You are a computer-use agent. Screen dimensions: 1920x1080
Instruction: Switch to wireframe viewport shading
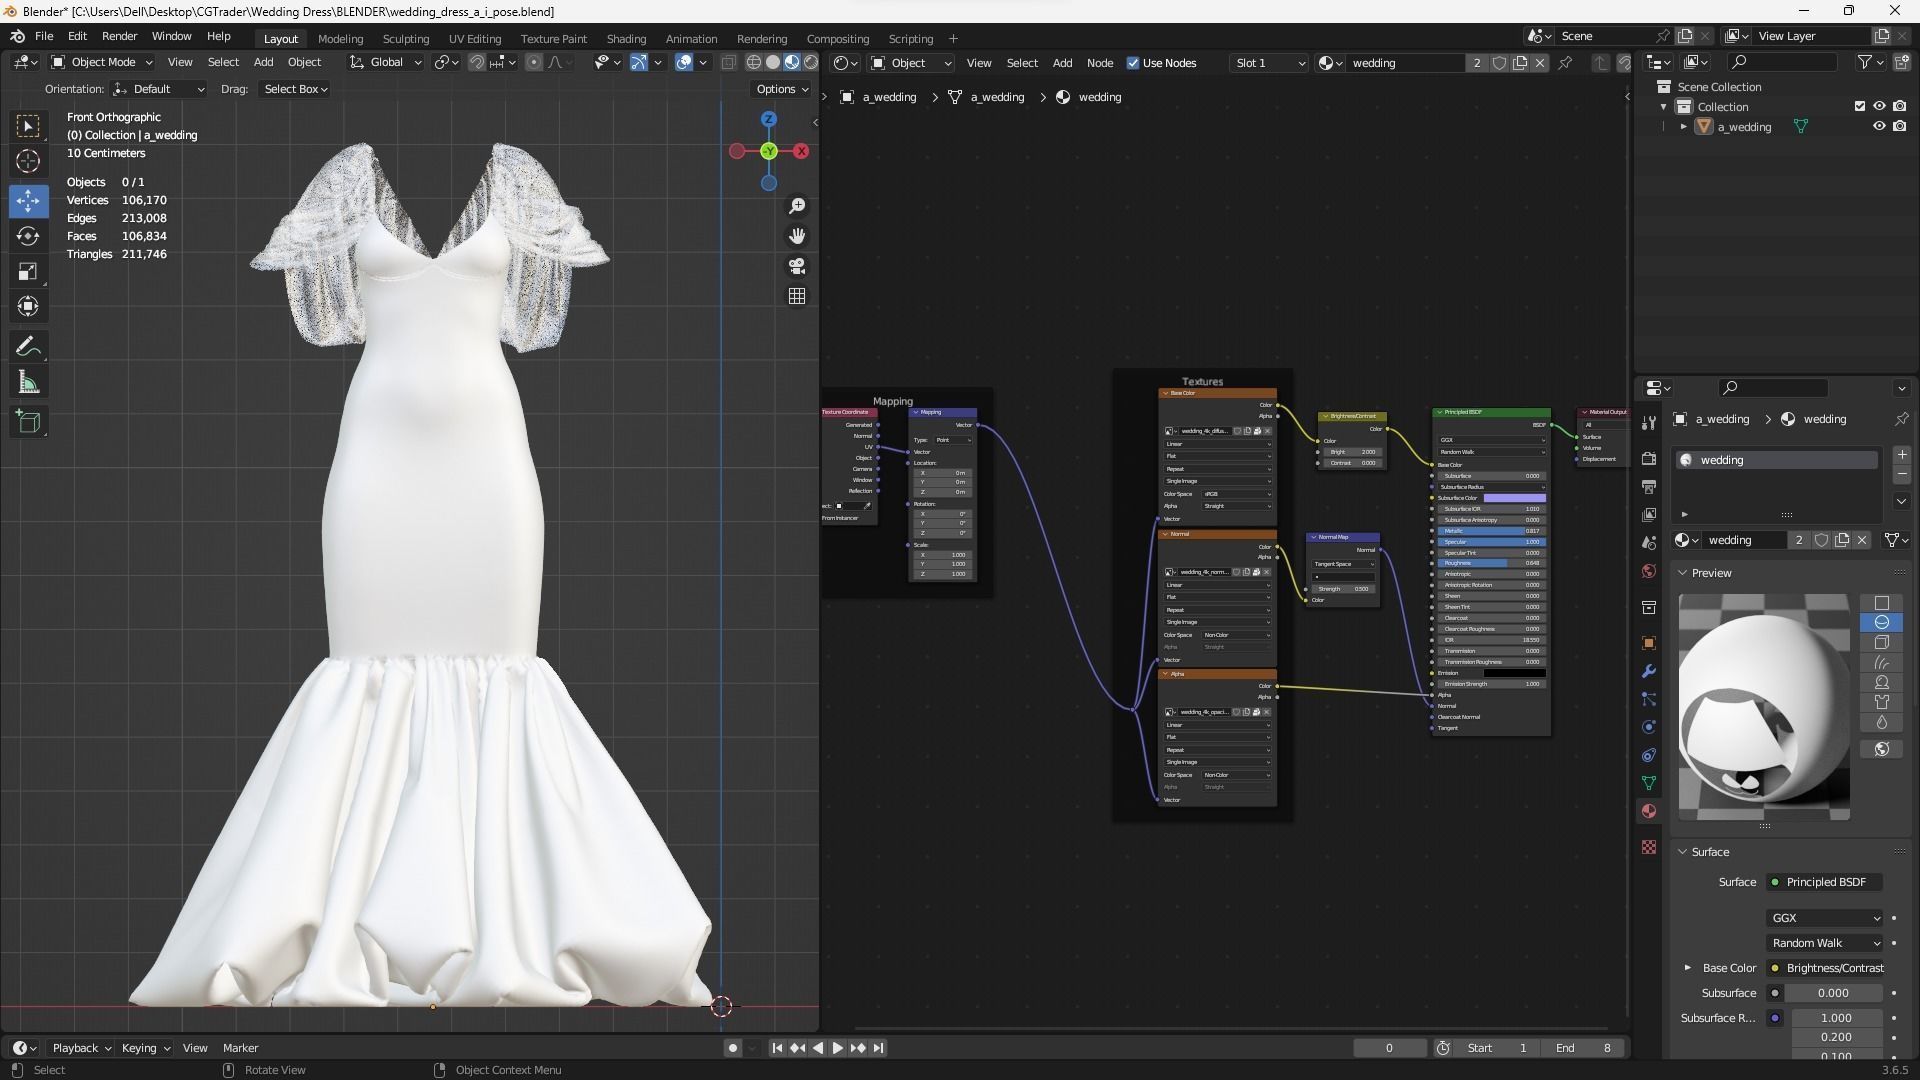pyautogui.click(x=754, y=62)
